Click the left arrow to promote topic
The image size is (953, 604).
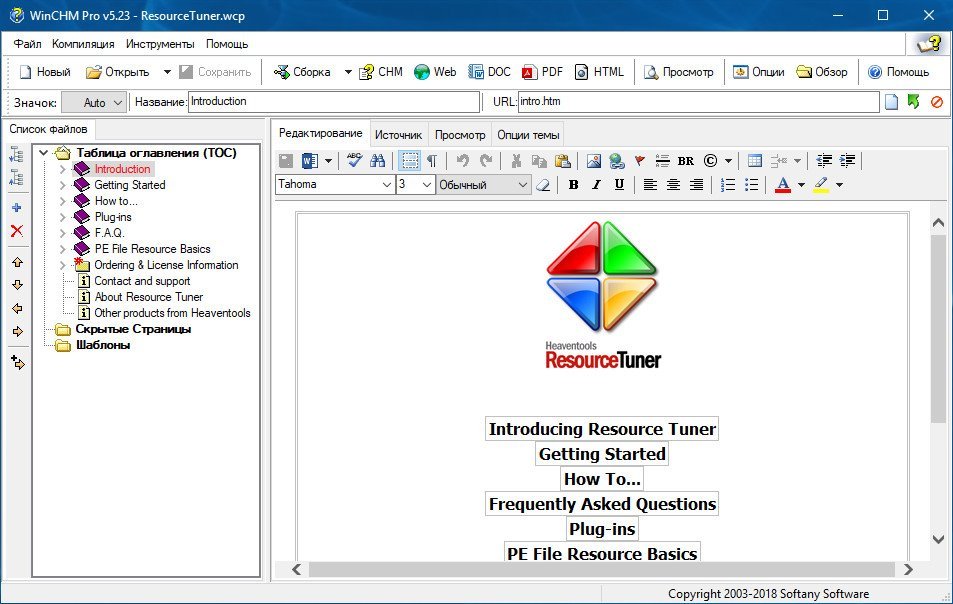tap(17, 309)
